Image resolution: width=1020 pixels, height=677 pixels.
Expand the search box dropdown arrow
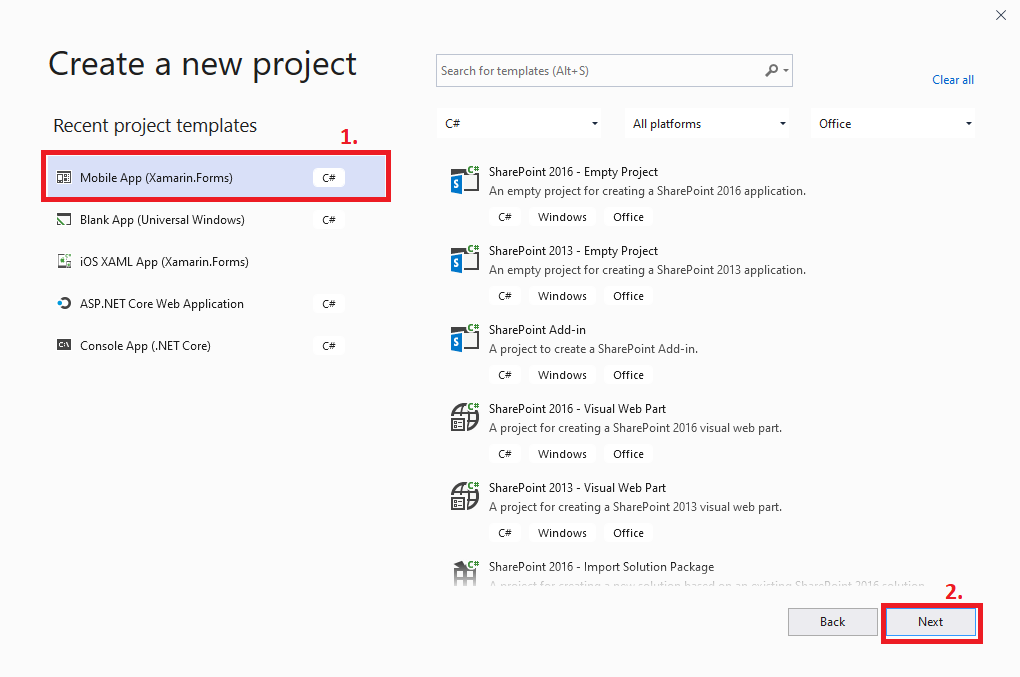tap(785, 70)
